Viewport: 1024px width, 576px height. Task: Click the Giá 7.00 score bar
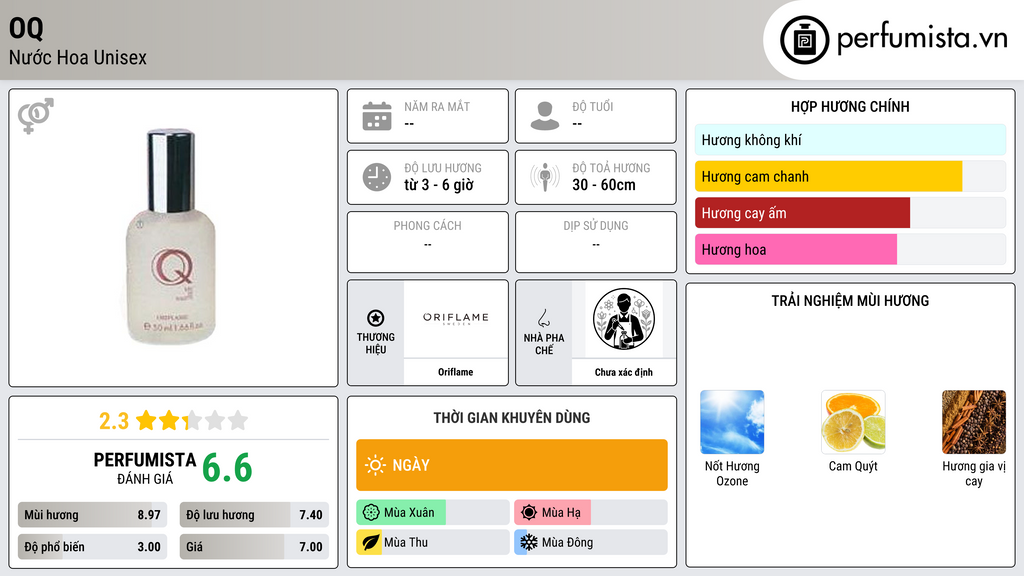click(x=254, y=547)
